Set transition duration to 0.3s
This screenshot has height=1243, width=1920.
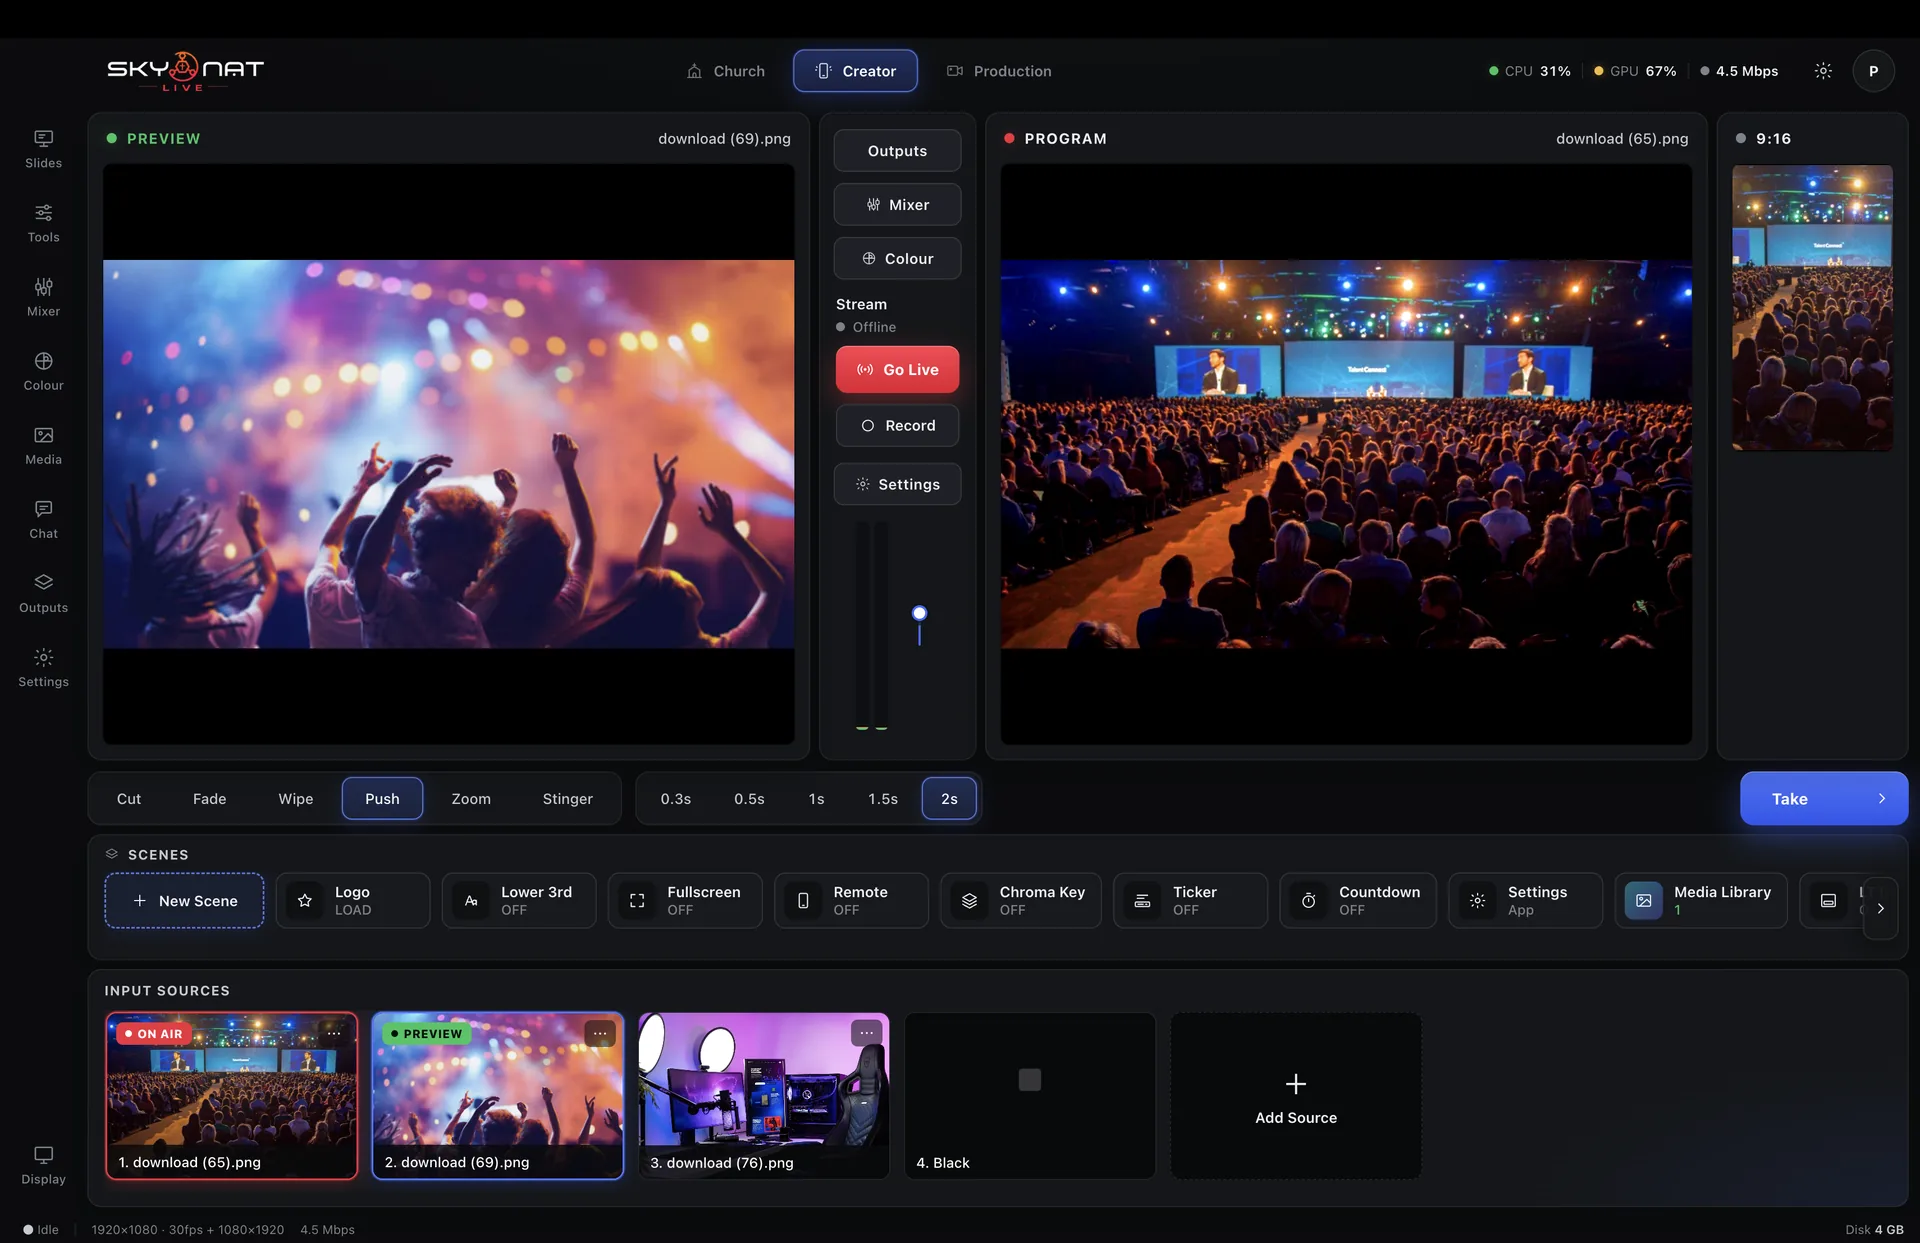(675, 799)
